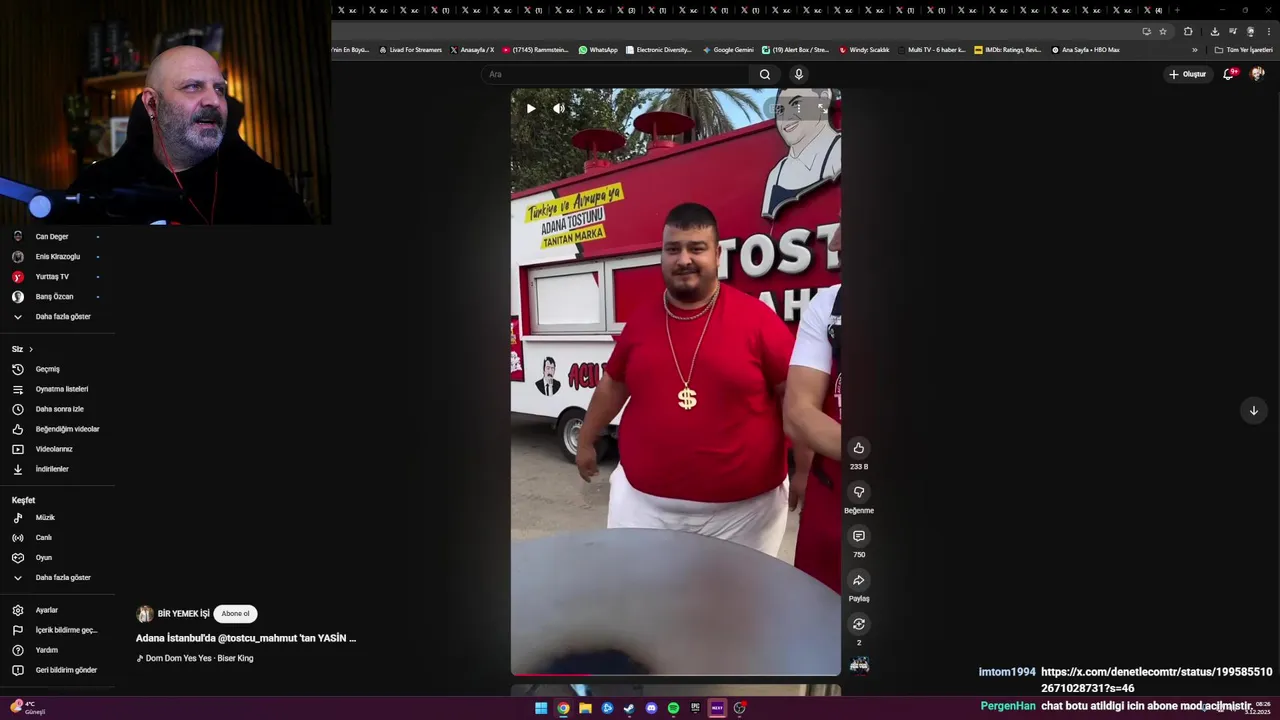1280x720 pixels.
Task: Open the 750 comments panel
Action: [858, 536]
